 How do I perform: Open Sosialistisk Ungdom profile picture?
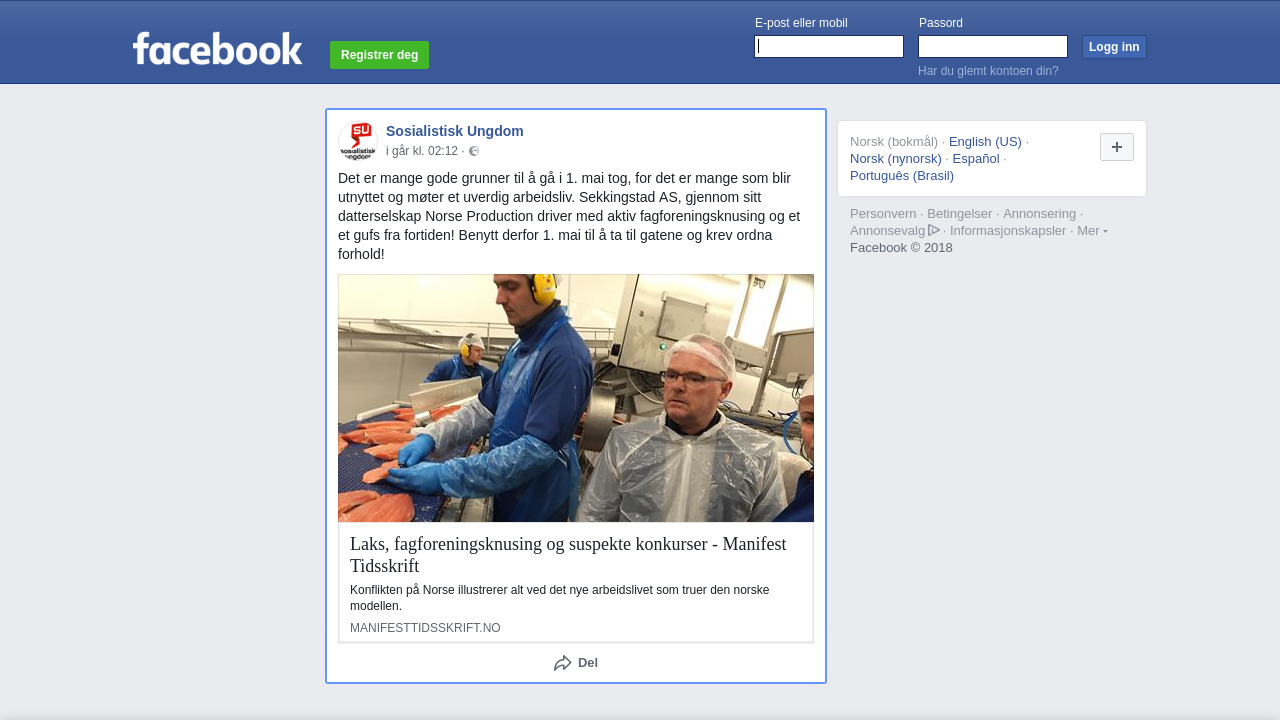click(x=358, y=141)
